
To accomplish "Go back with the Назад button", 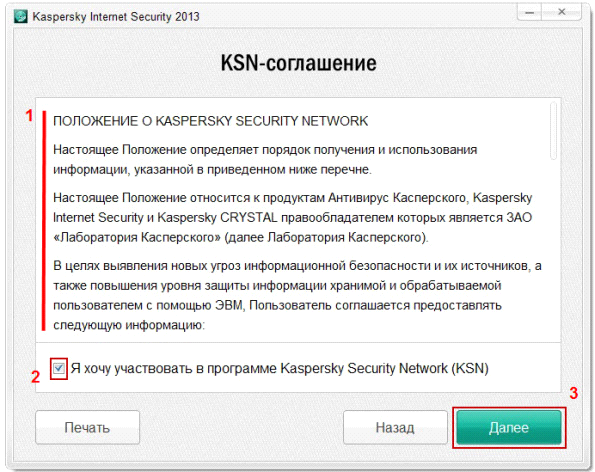I will [x=395, y=427].
